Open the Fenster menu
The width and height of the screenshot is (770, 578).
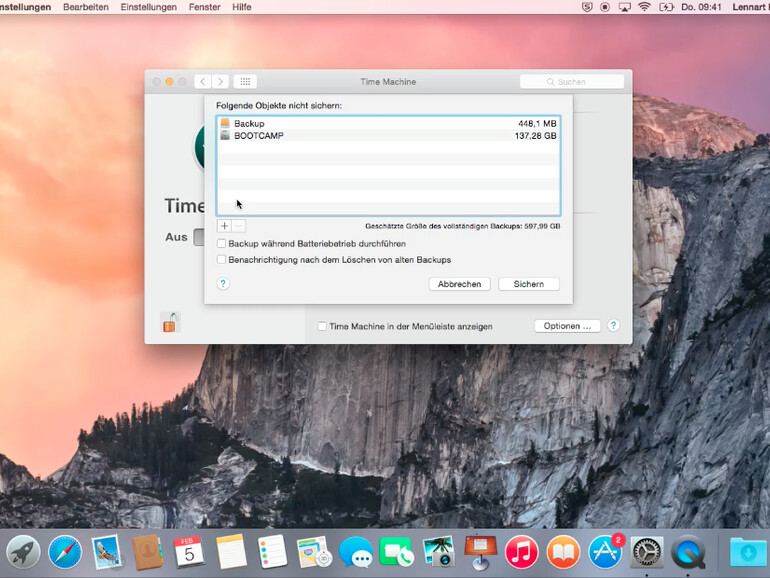tap(204, 7)
